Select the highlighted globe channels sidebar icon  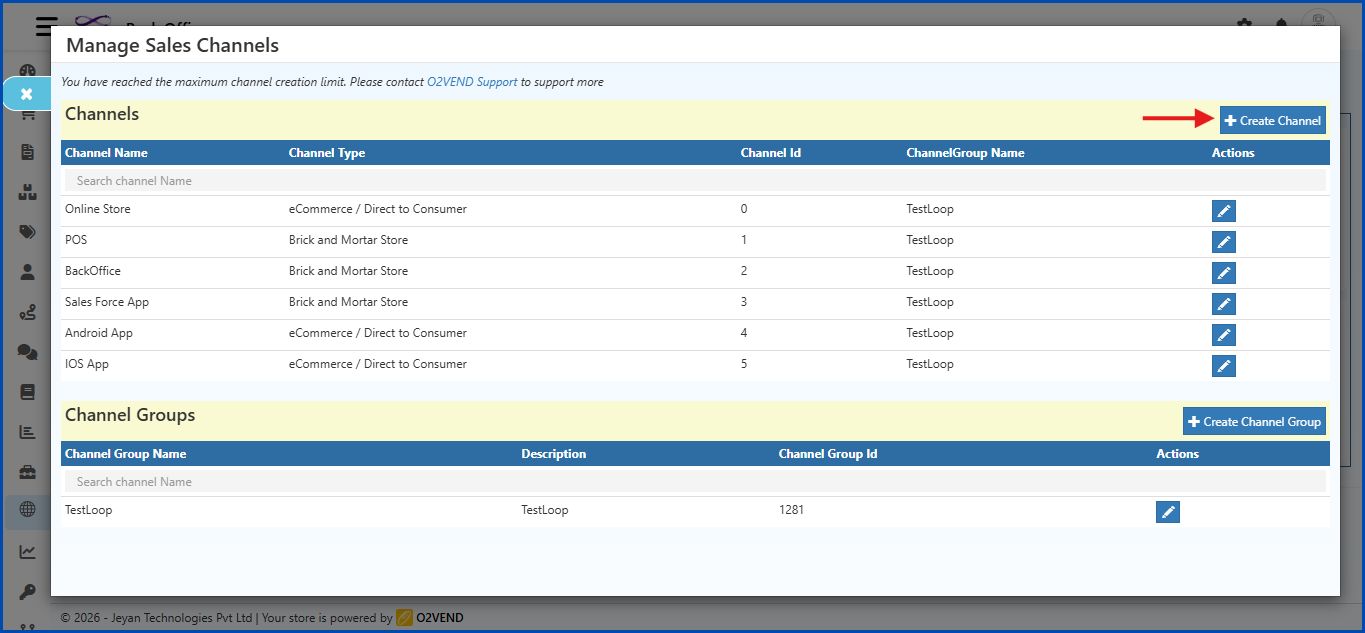(27, 511)
